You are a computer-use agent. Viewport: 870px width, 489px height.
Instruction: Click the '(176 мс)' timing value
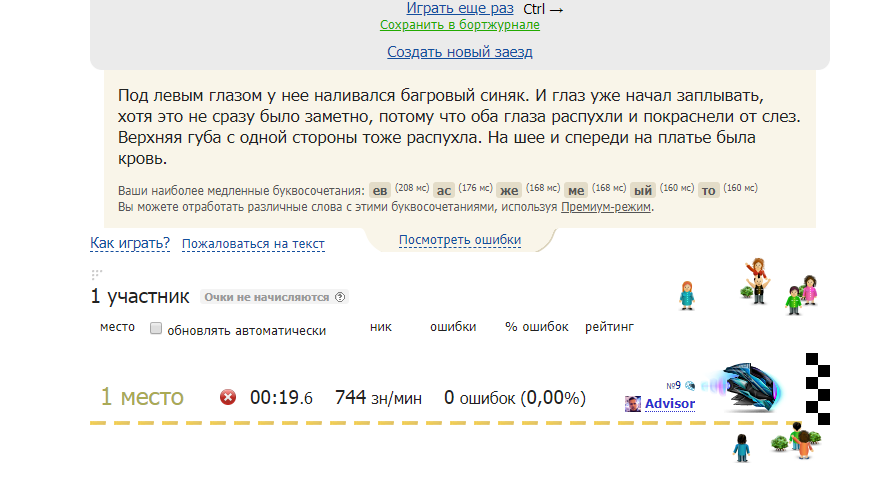coord(476,188)
